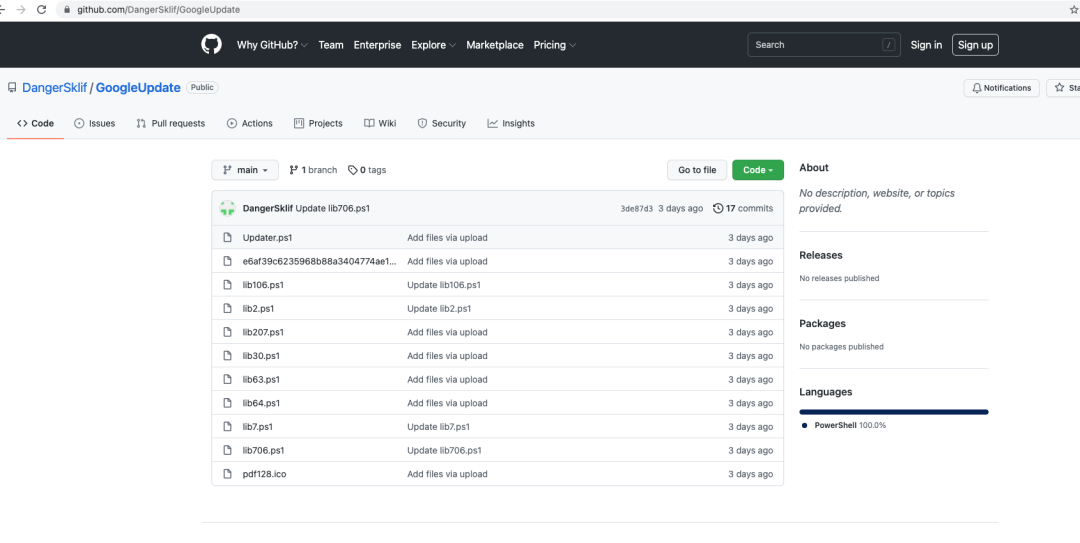
Task: Click the browser forward arrow
Action: tap(21, 10)
